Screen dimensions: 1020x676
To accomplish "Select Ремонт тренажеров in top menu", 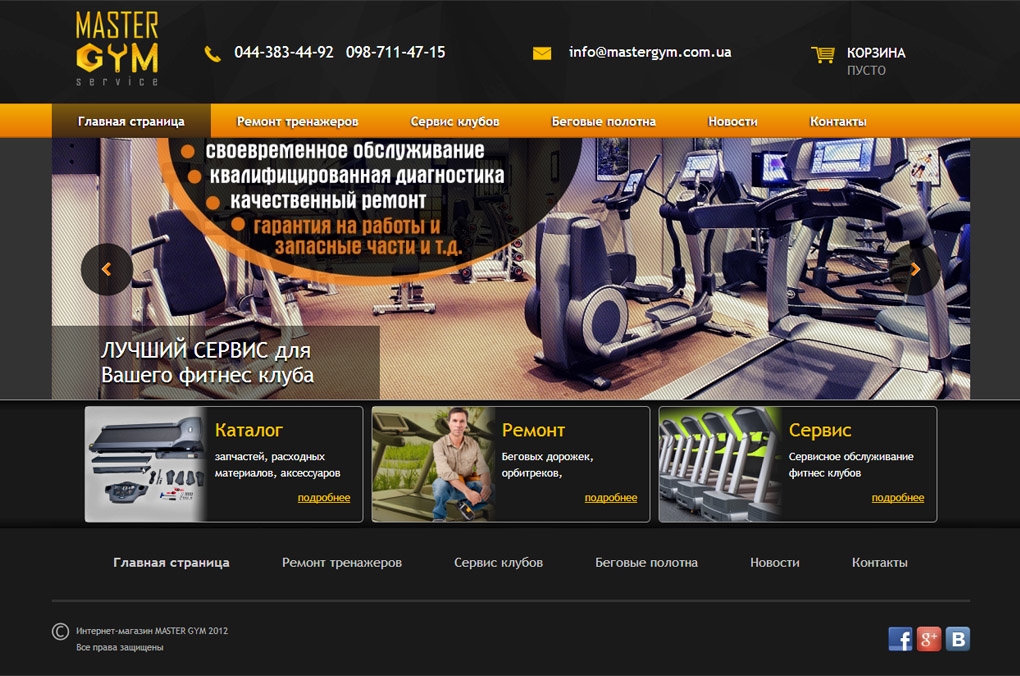I will tap(297, 122).
